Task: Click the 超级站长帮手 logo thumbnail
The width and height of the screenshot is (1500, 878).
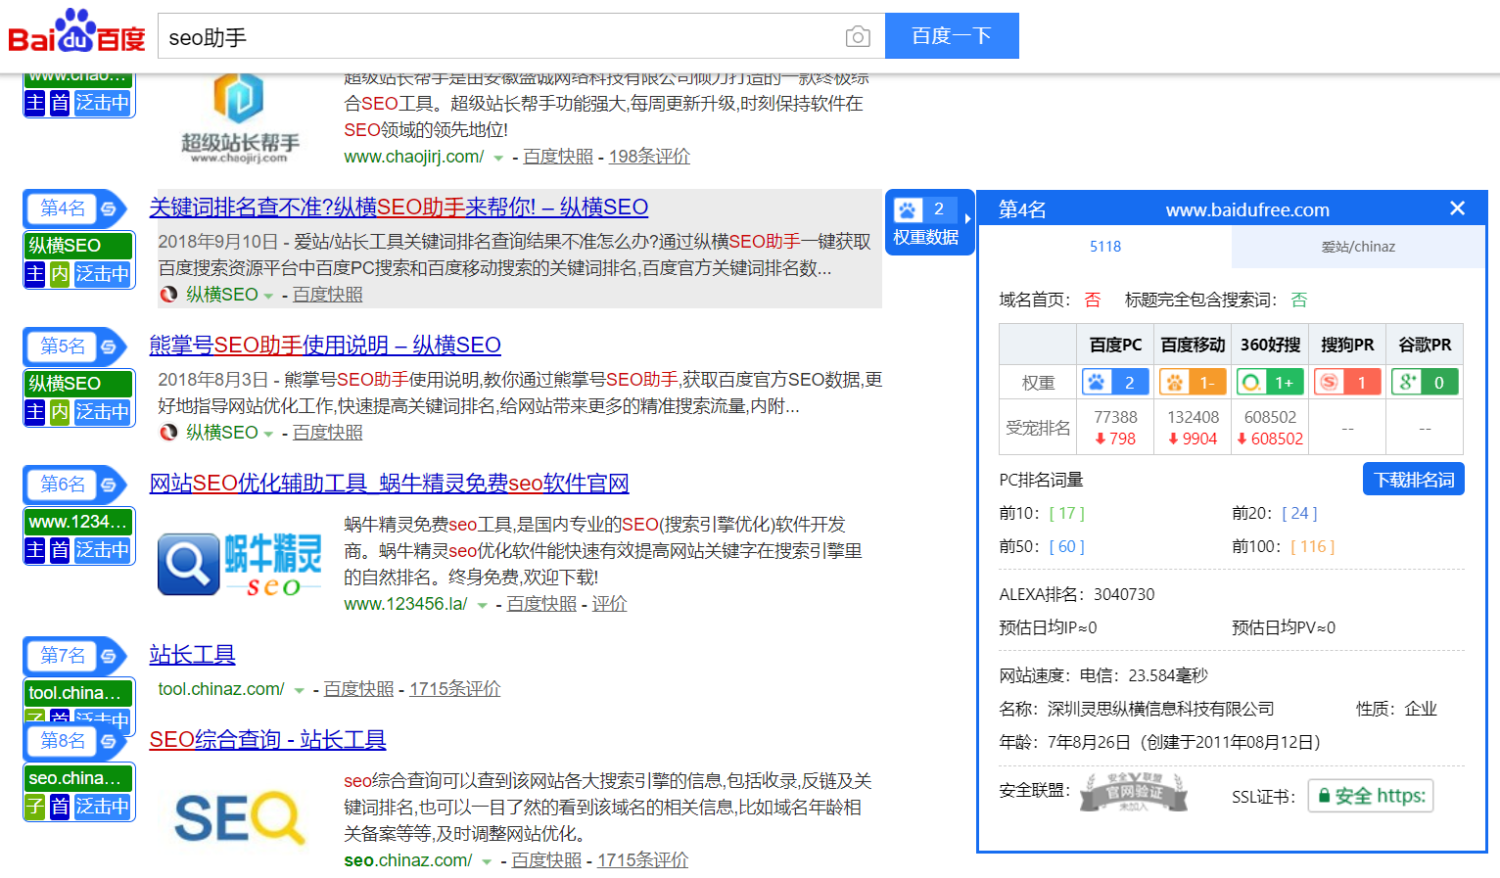Action: [240, 120]
